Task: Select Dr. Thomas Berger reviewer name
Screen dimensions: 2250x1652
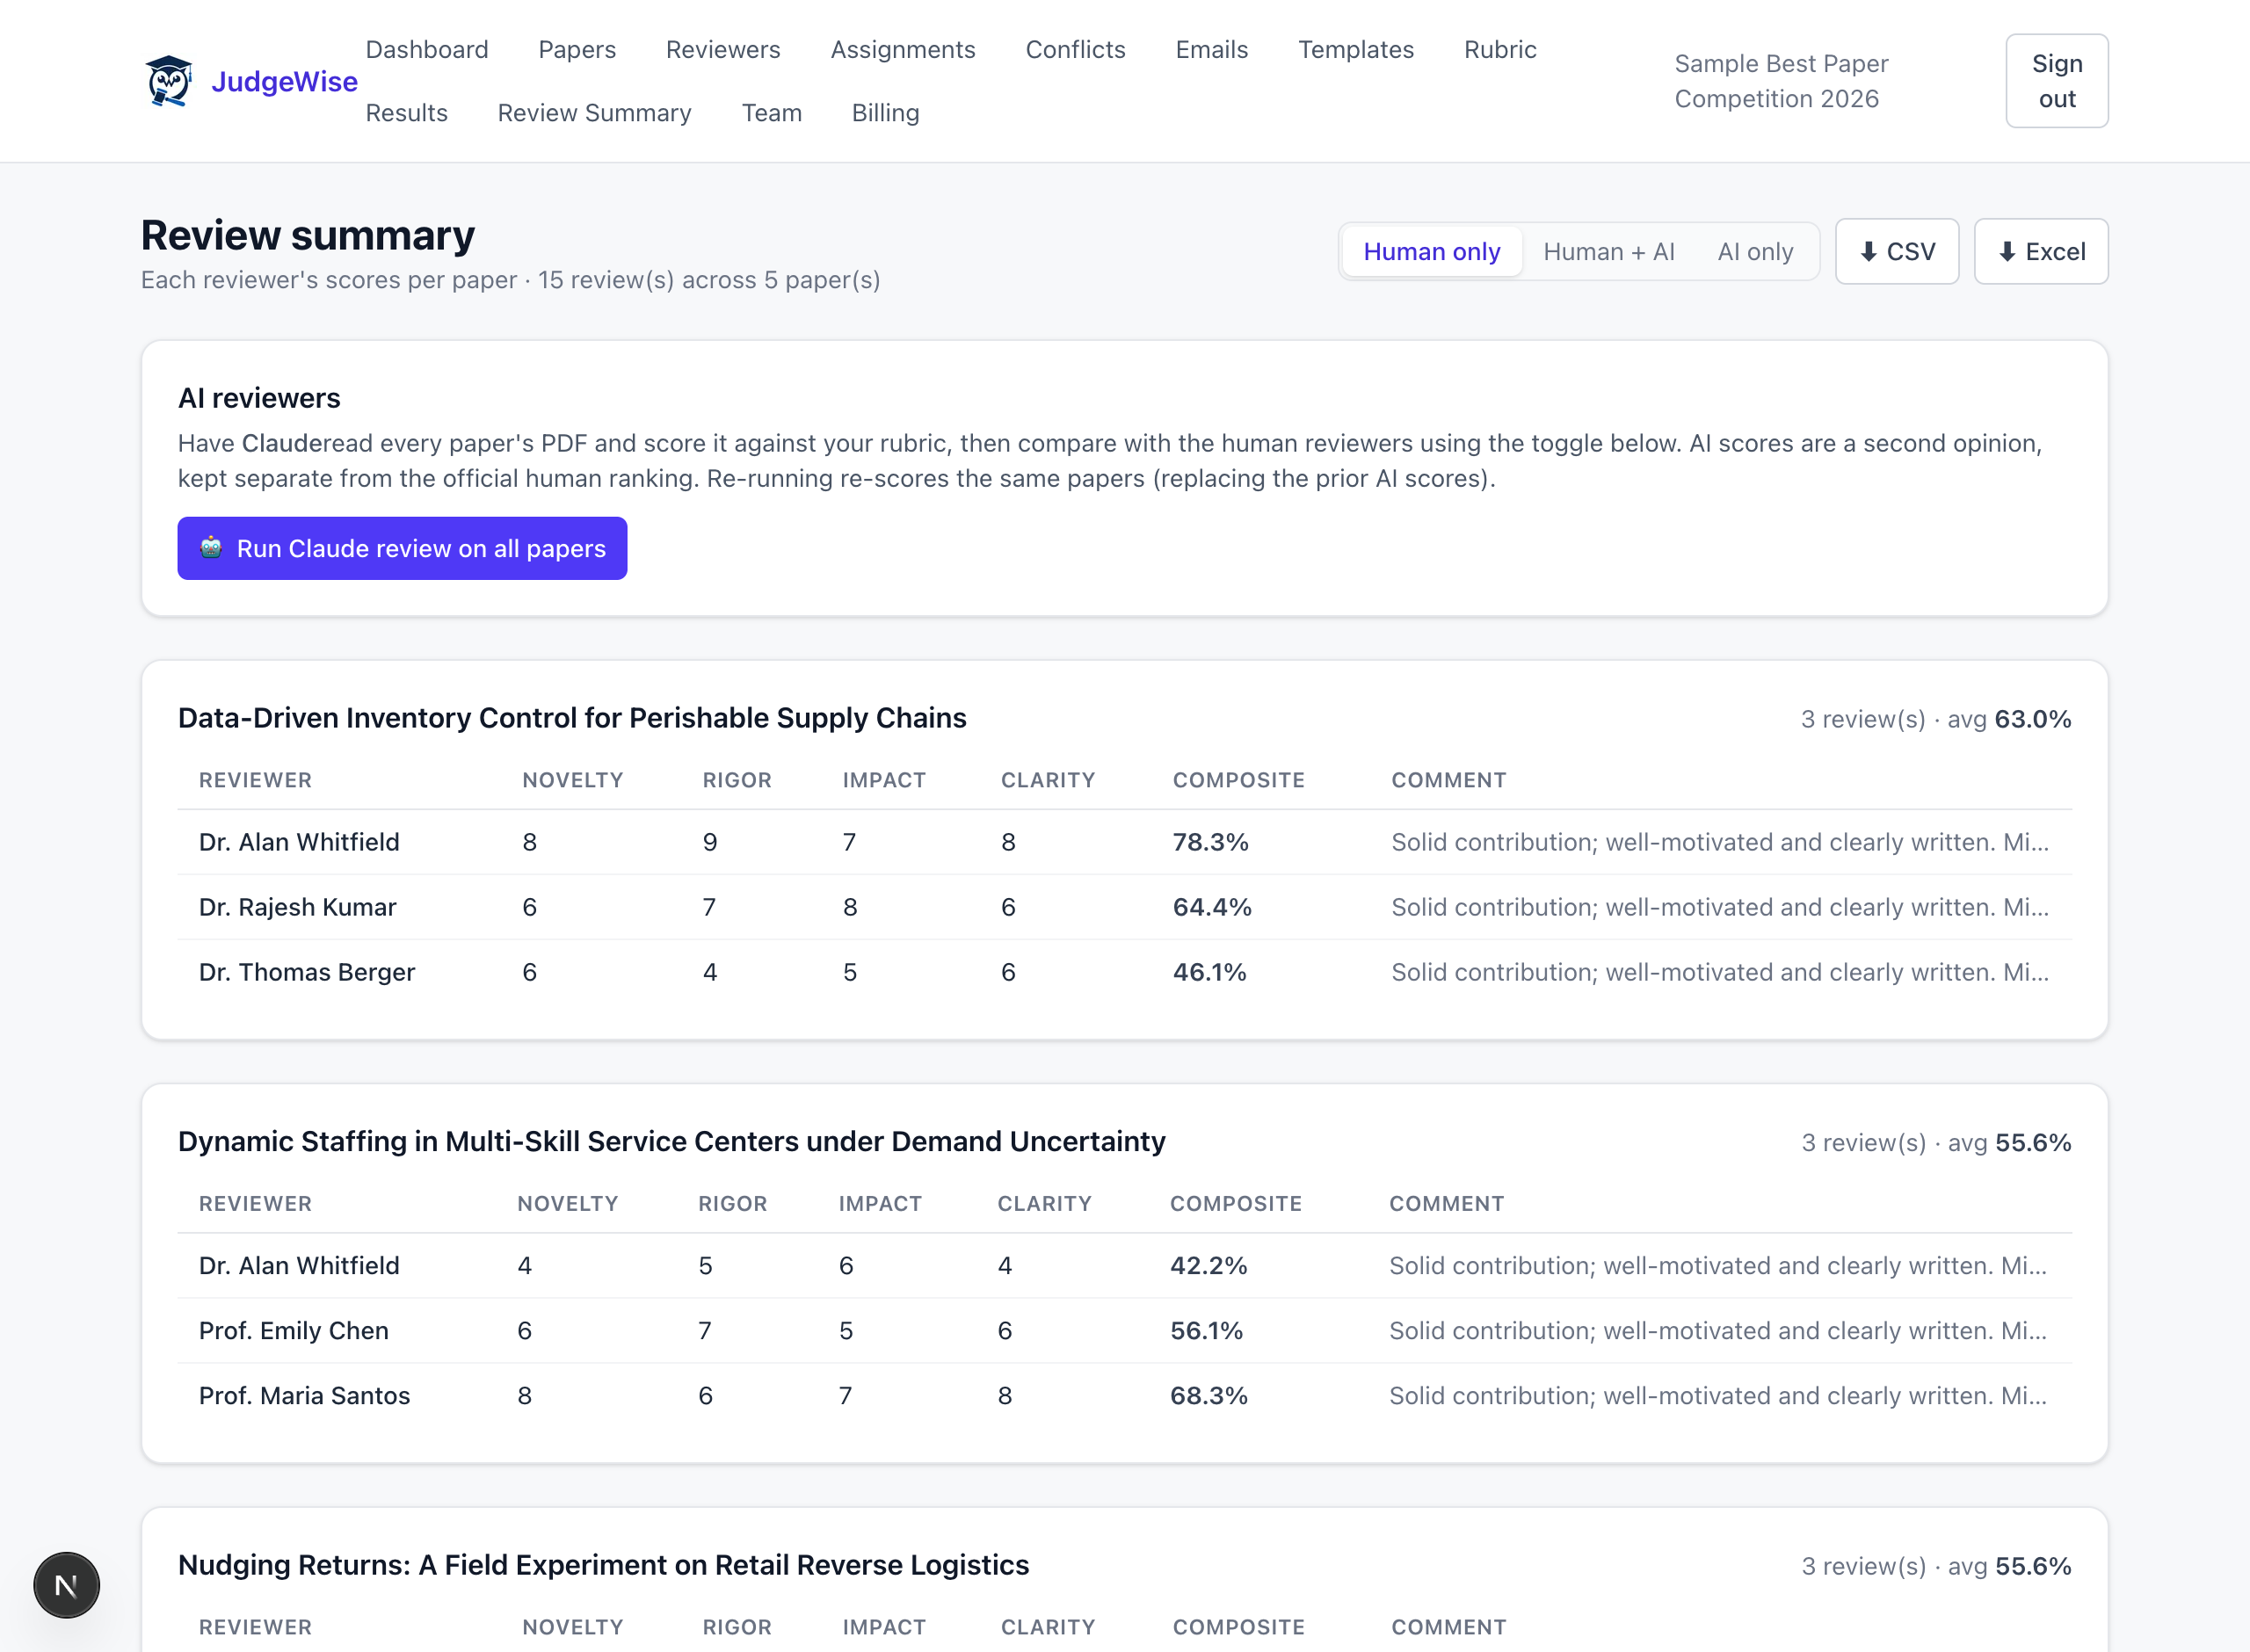Action: [306, 972]
